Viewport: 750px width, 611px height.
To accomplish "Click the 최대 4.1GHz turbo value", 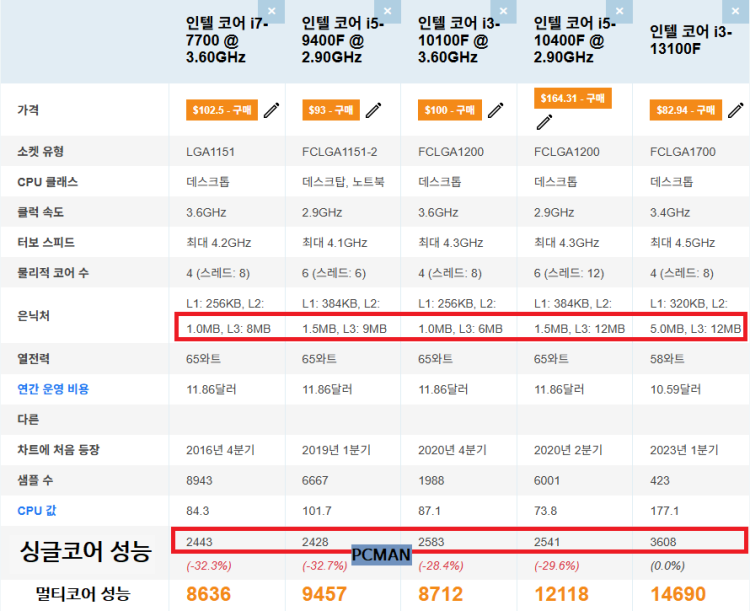I will coord(334,243).
